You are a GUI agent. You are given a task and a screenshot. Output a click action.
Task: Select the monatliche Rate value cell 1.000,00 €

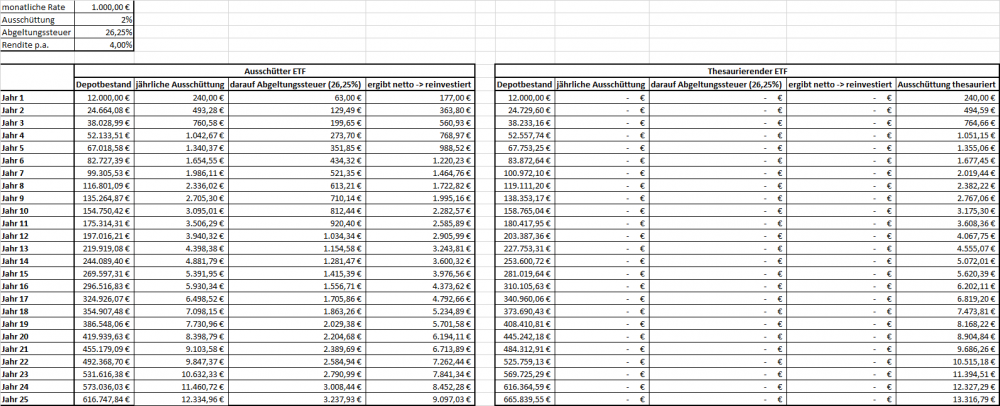[x=105, y=7]
